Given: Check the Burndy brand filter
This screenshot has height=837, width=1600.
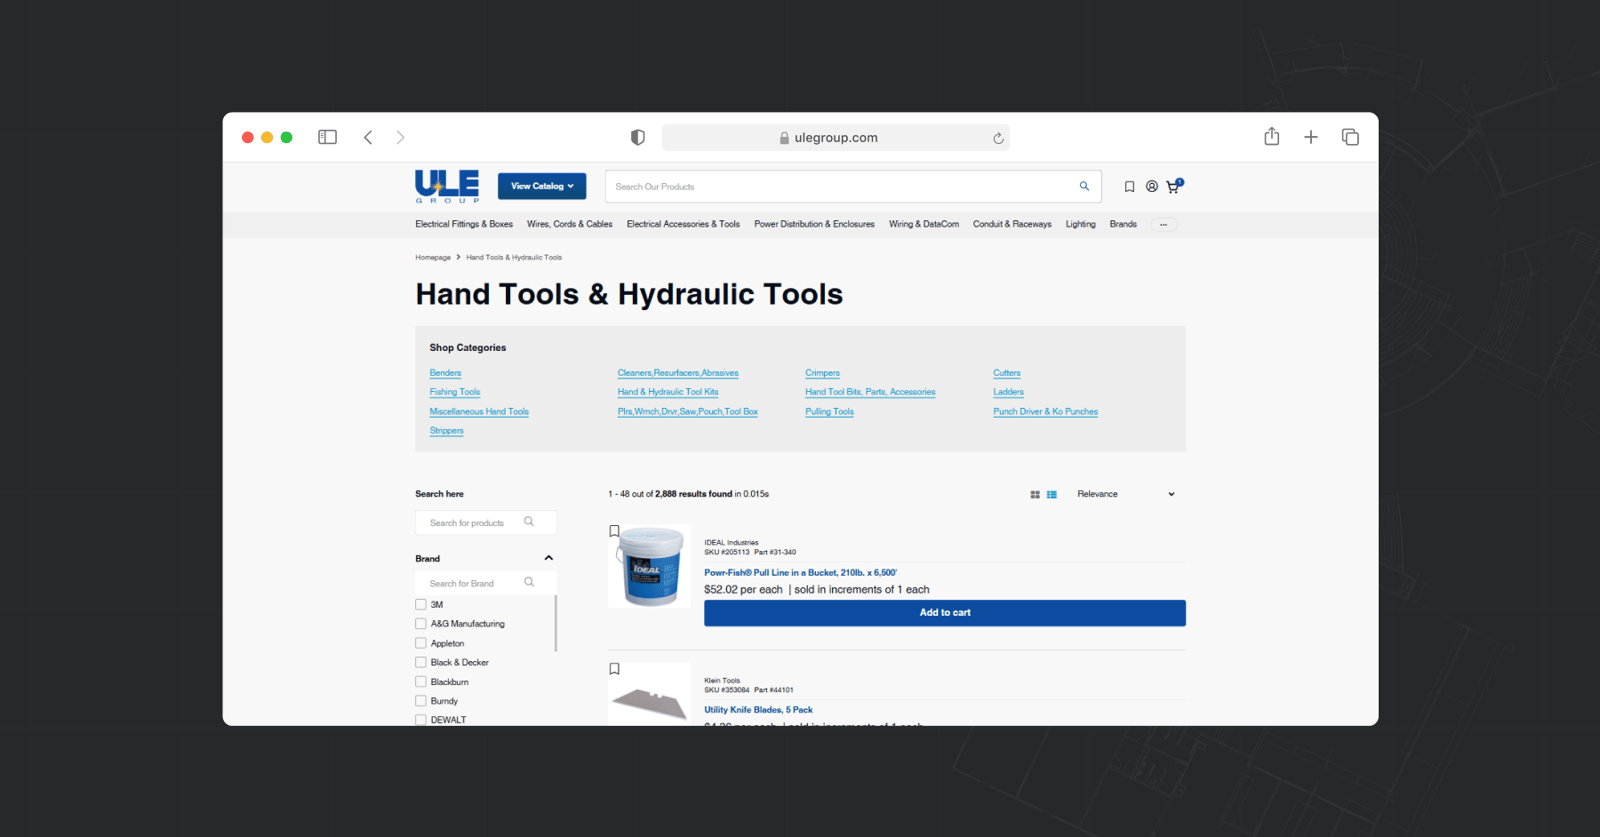Looking at the screenshot, I should click(421, 701).
